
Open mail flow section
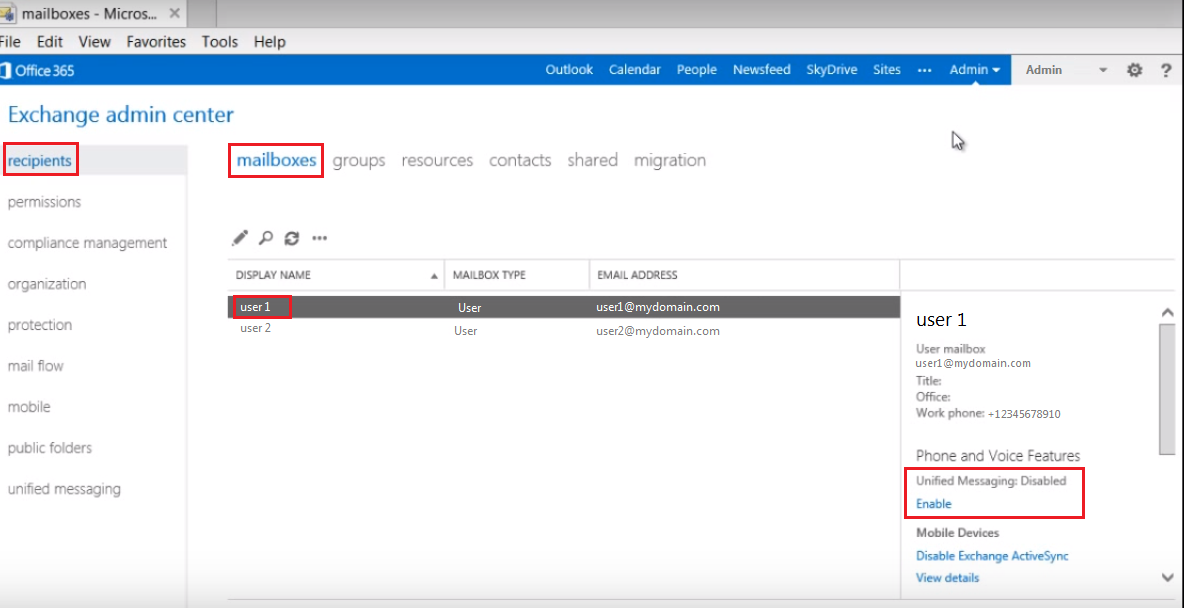[35, 366]
